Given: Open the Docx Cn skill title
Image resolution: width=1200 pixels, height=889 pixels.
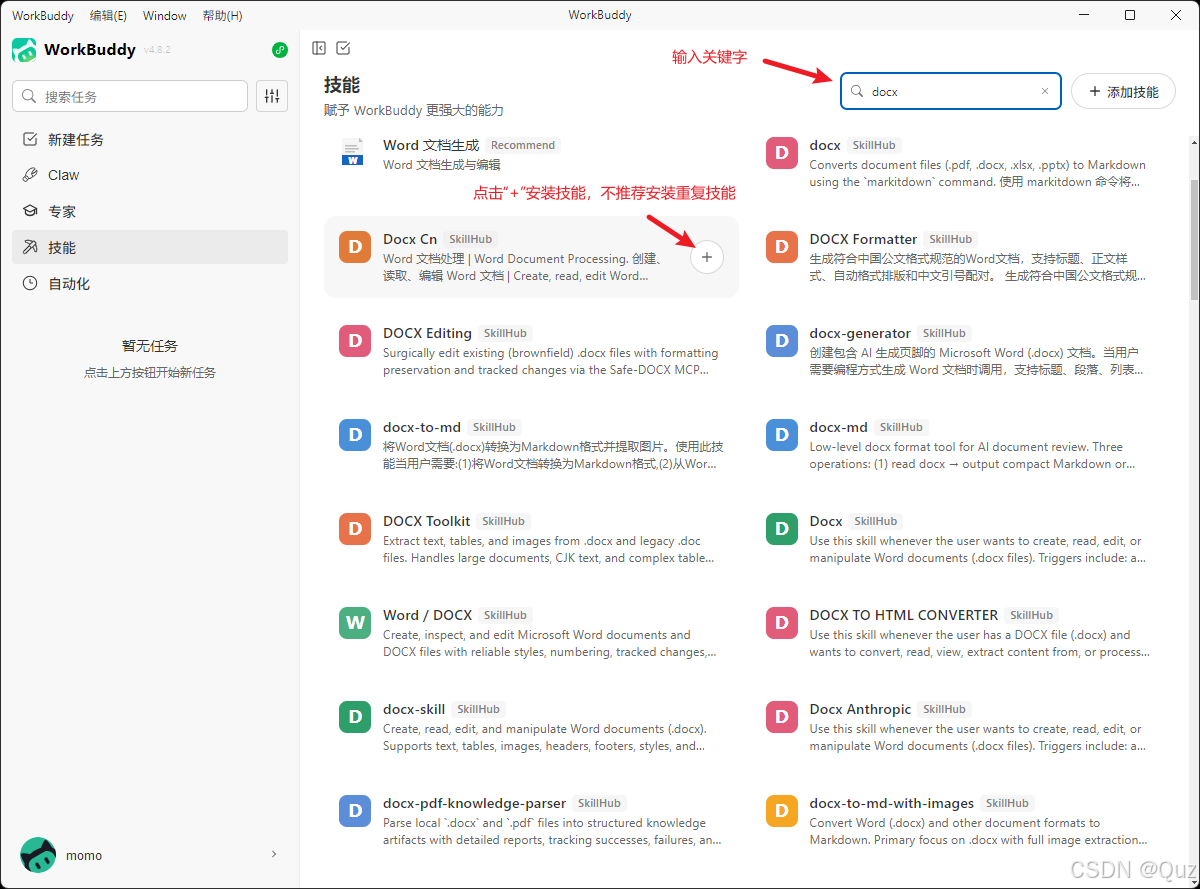Looking at the screenshot, I should click(410, 239).
